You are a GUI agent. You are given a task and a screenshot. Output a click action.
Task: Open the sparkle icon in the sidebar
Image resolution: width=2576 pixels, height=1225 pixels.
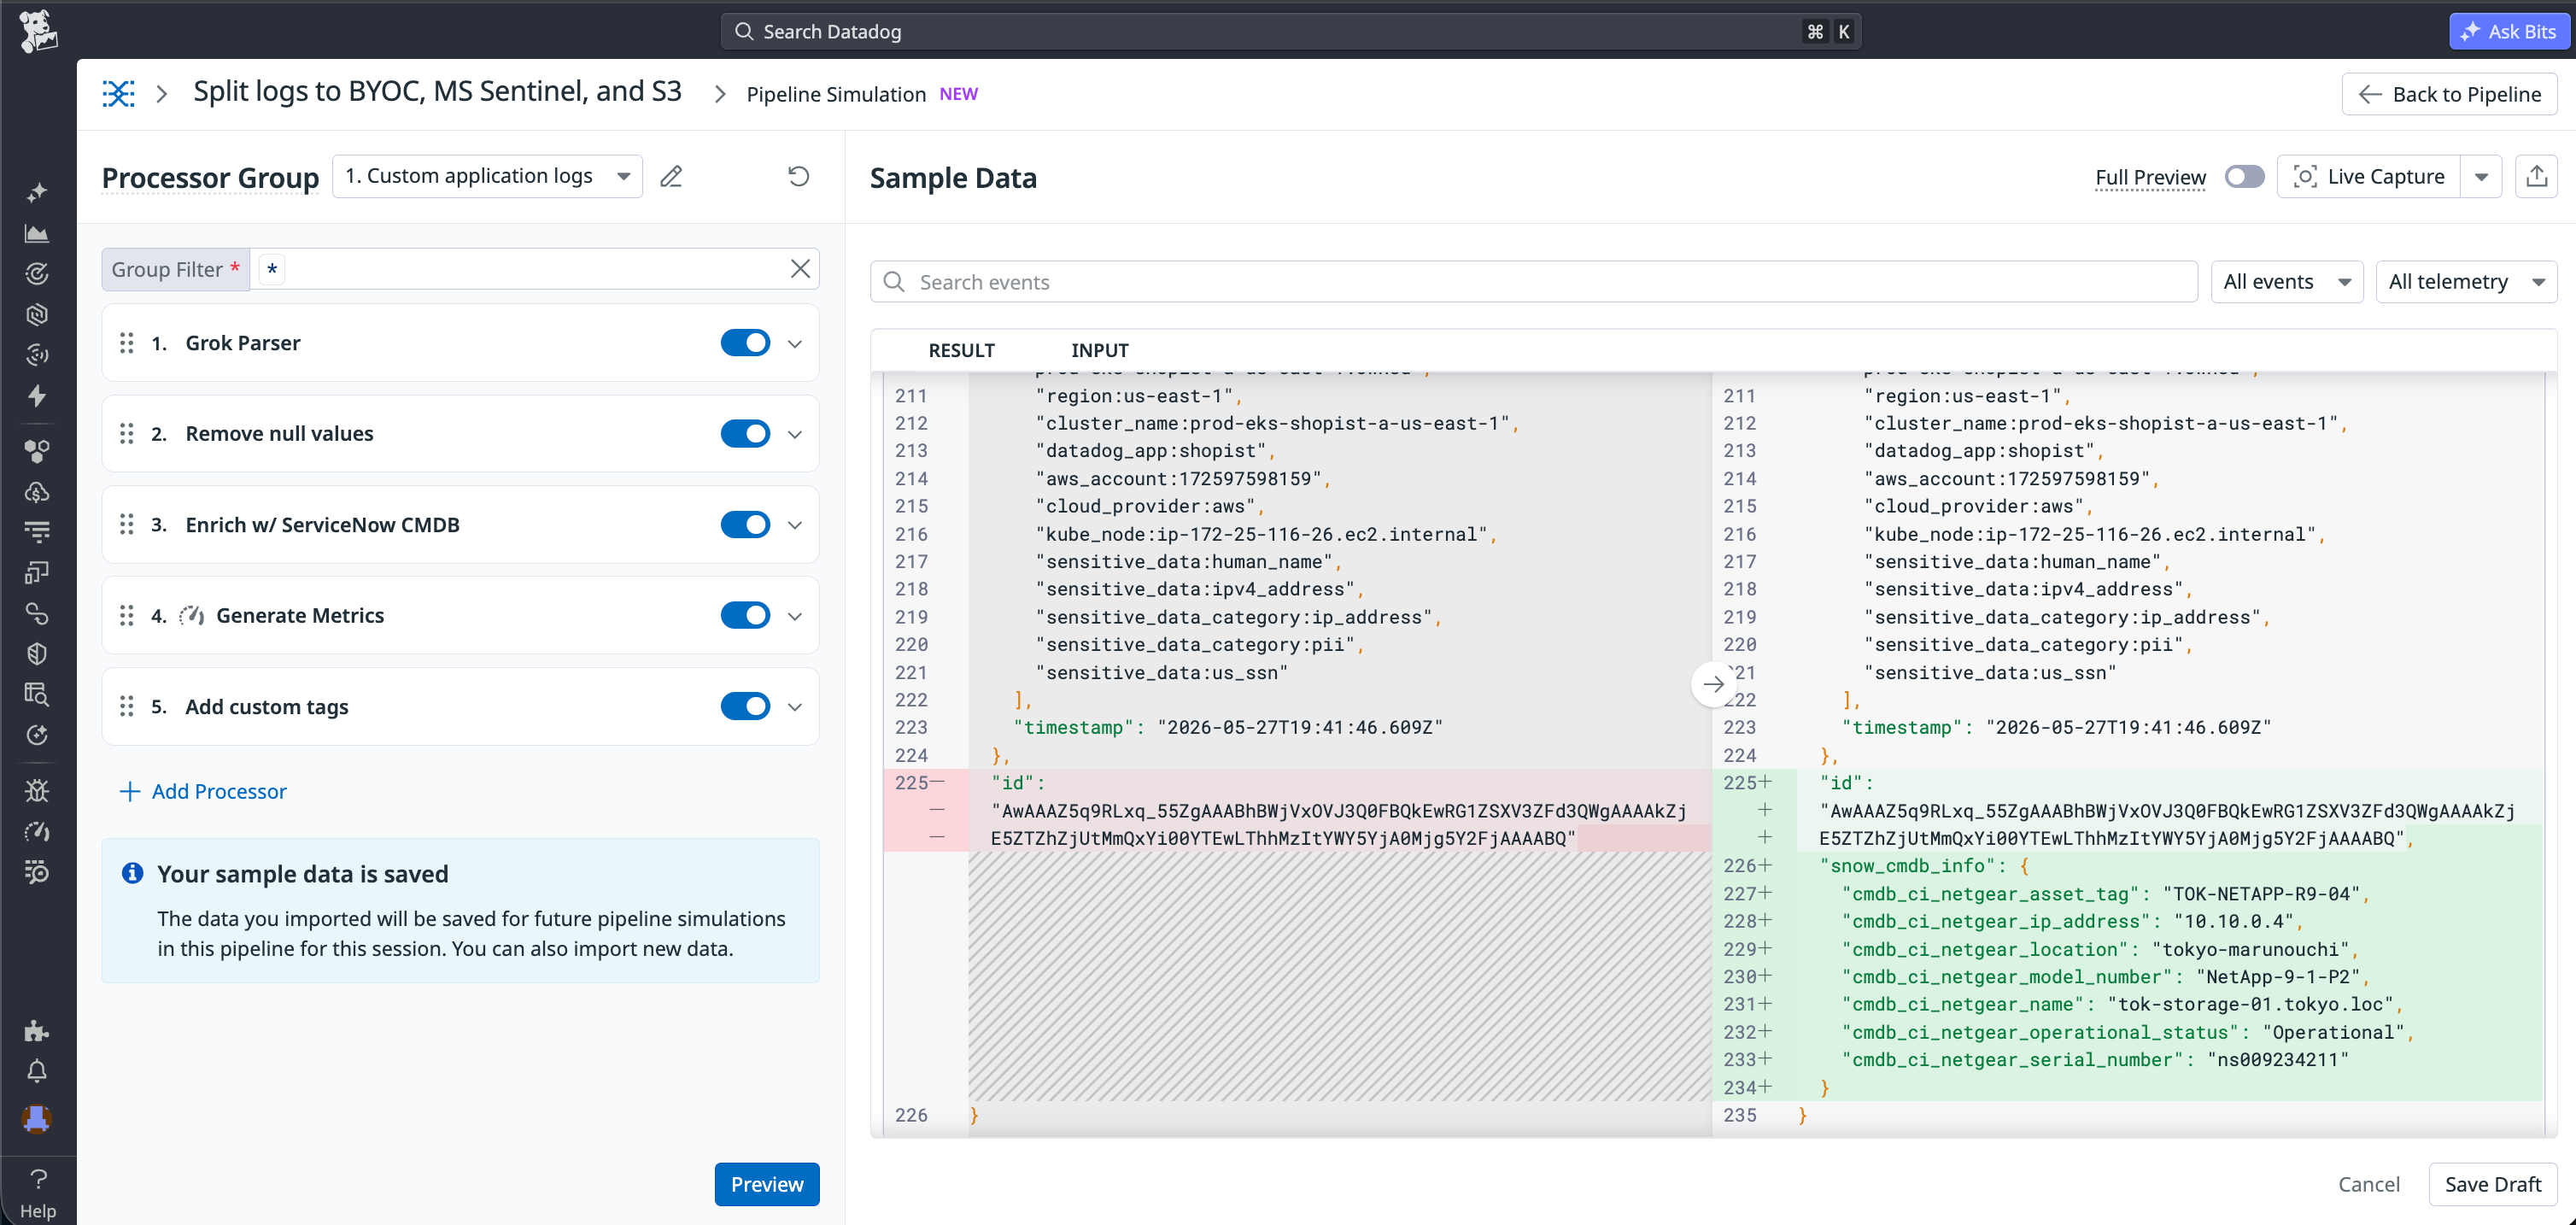tap(37, 192)
